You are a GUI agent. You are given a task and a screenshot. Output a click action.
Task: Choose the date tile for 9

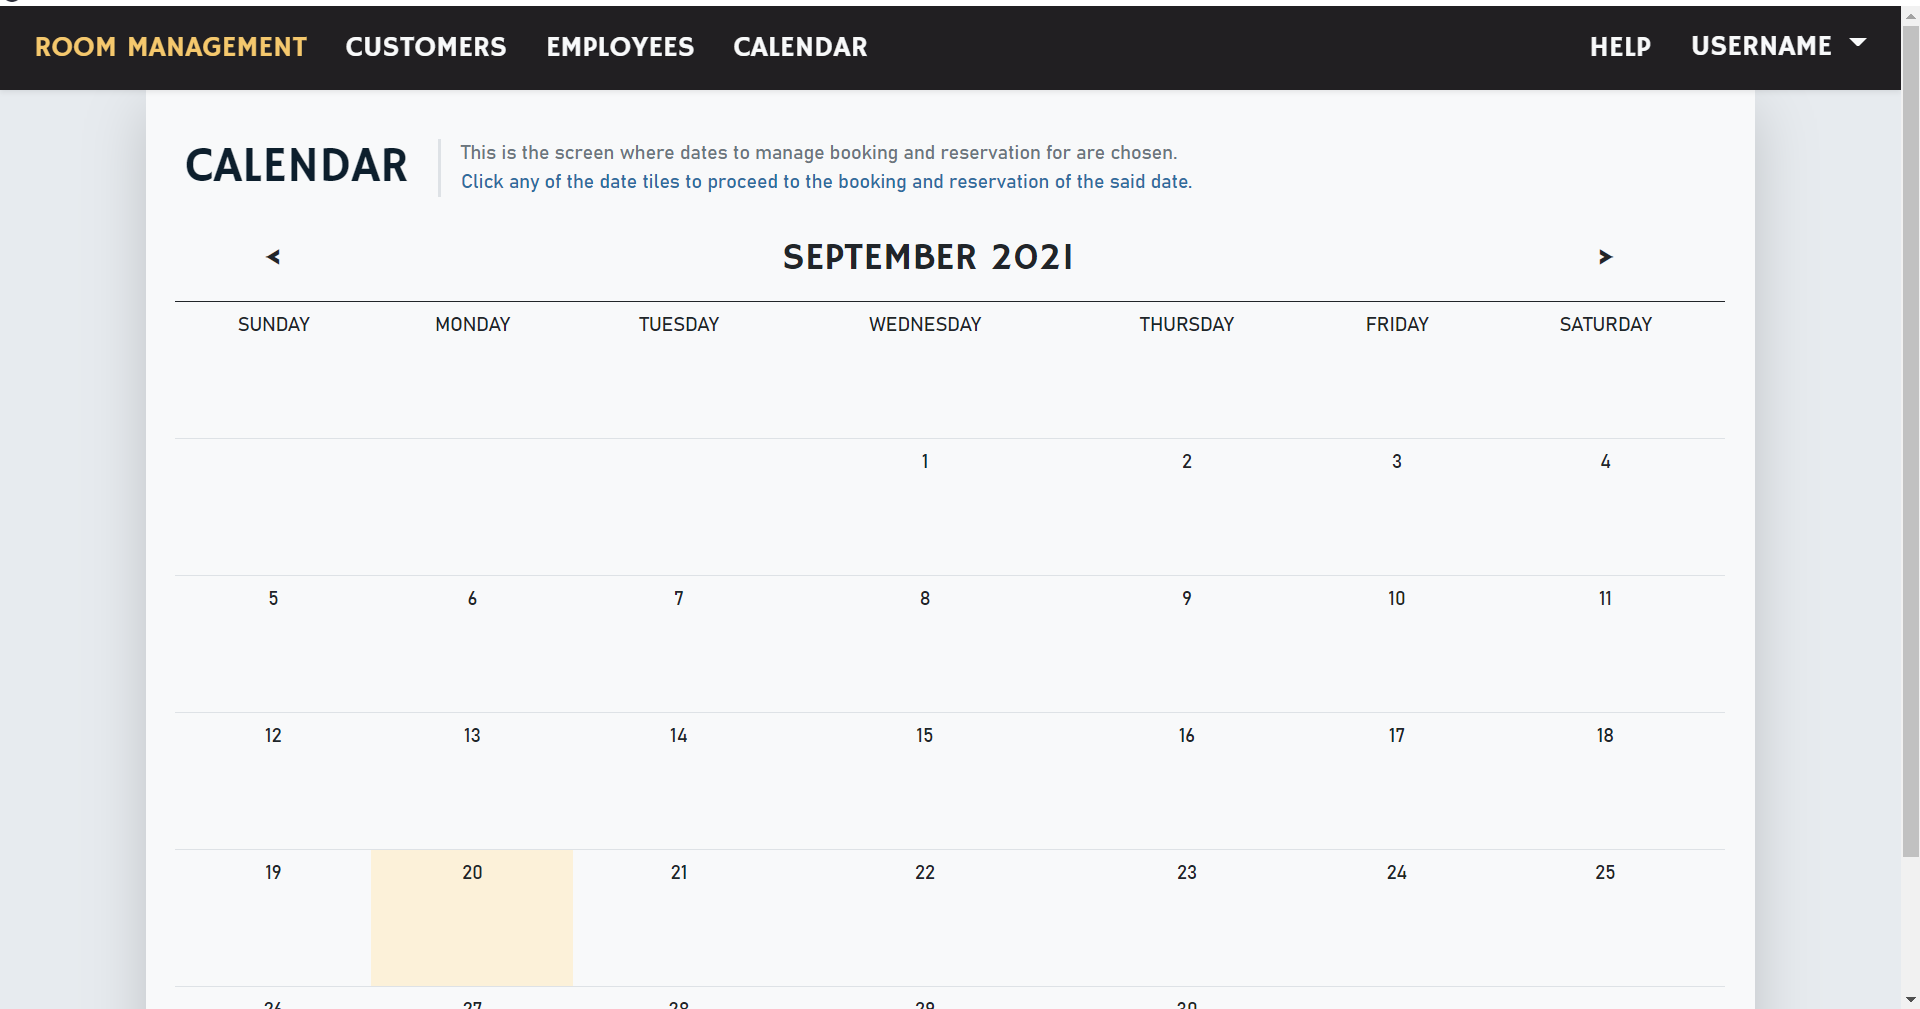click(1187, 644)
